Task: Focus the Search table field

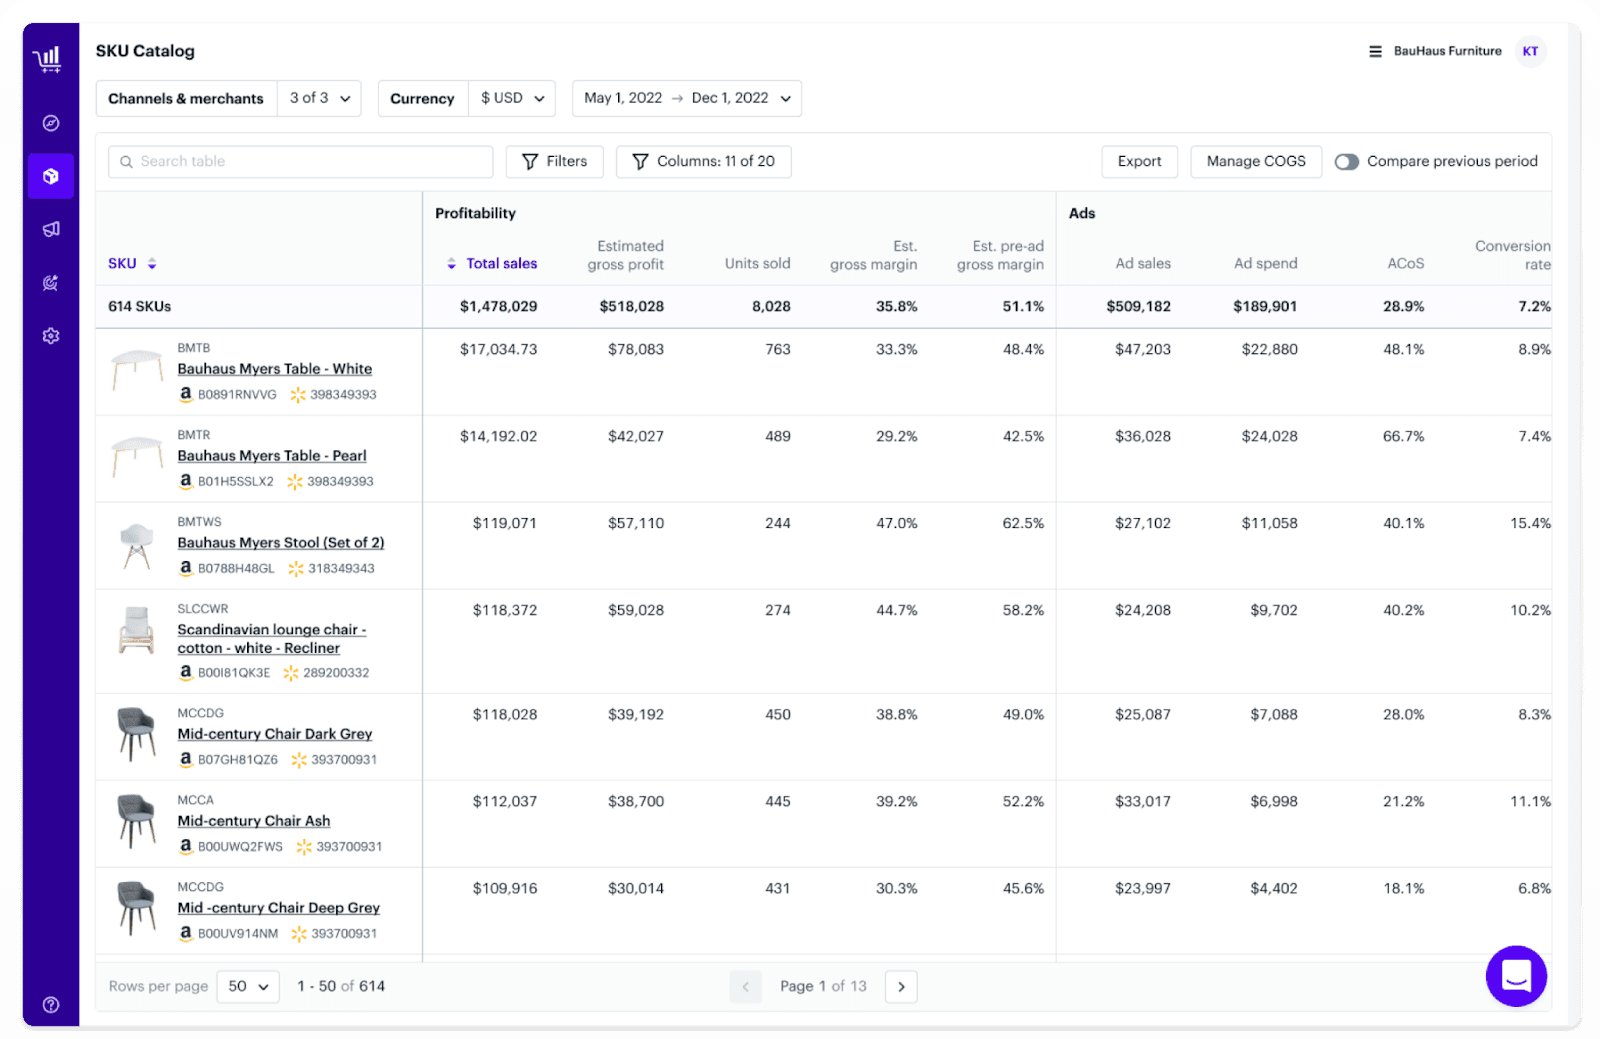Action: coord(301,161)
